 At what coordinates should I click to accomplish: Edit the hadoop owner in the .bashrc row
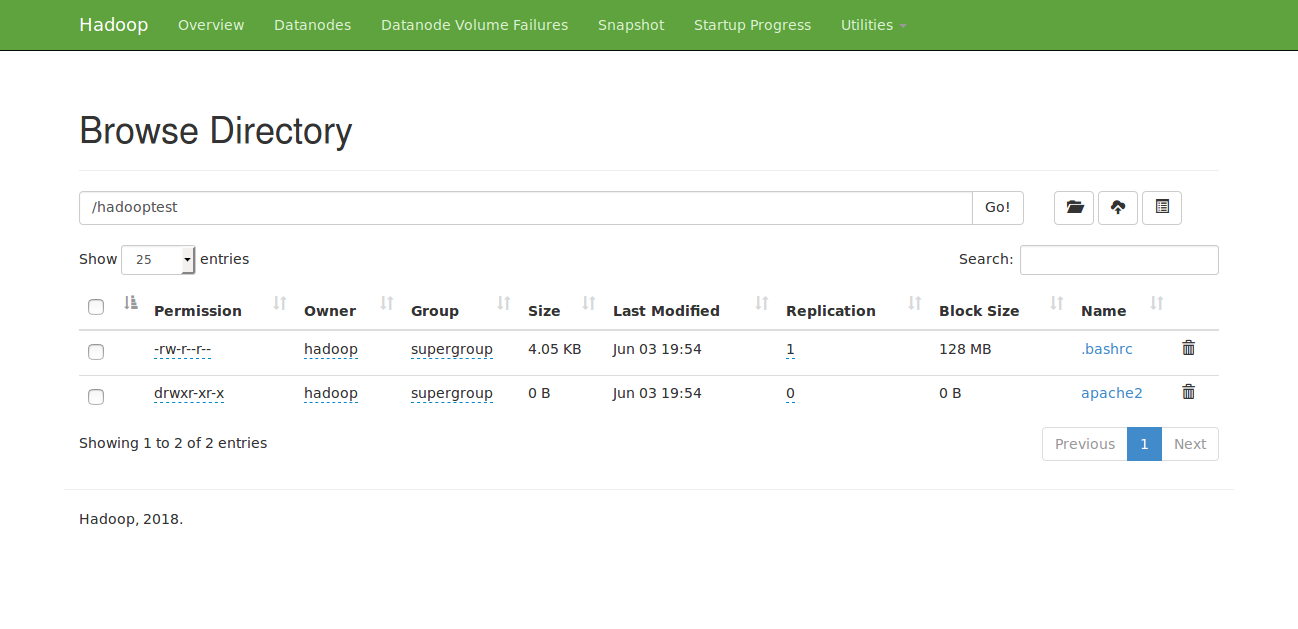pos(331,349)
